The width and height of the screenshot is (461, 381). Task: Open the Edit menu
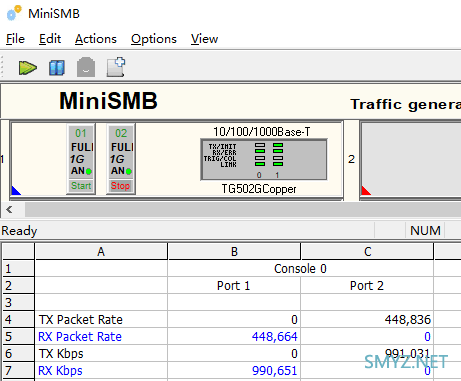coord(50,39)
